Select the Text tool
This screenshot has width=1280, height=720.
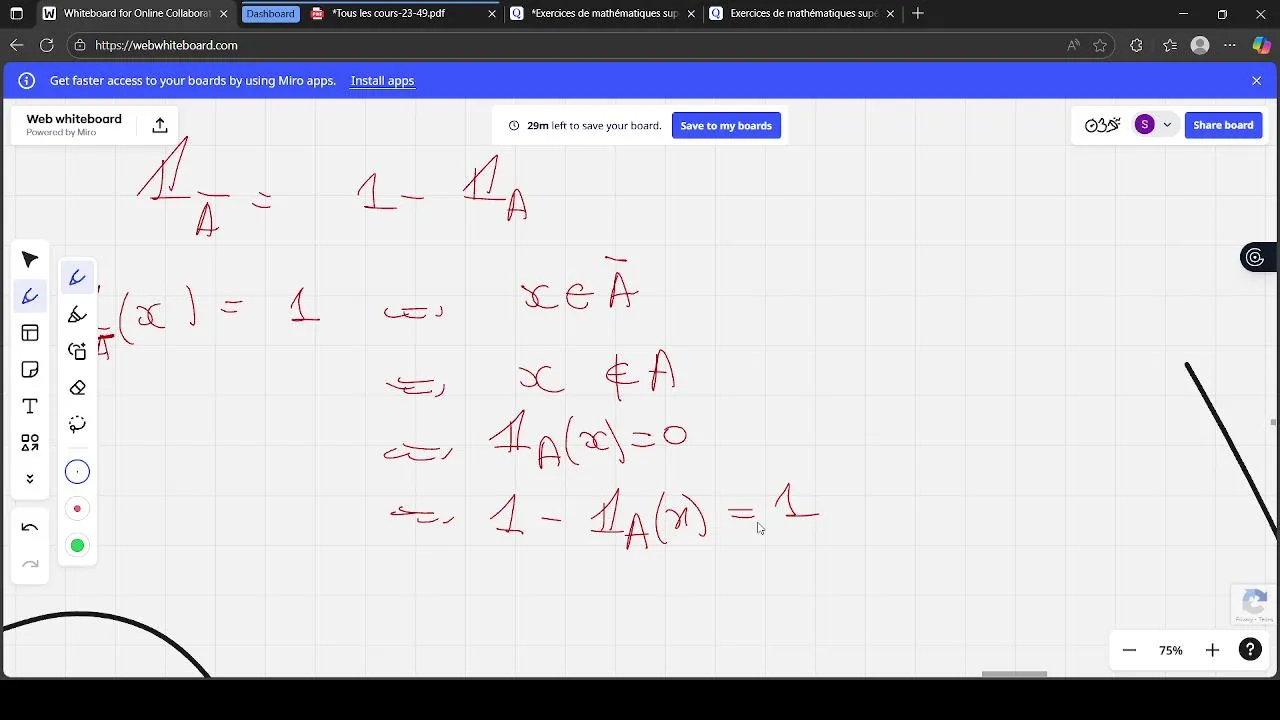tap(30, 406)
